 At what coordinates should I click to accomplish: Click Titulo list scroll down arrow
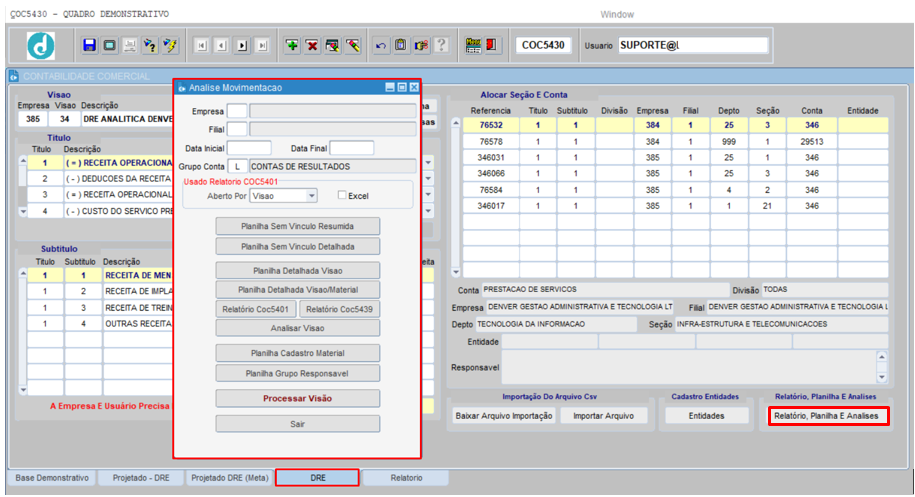[23, 212]
